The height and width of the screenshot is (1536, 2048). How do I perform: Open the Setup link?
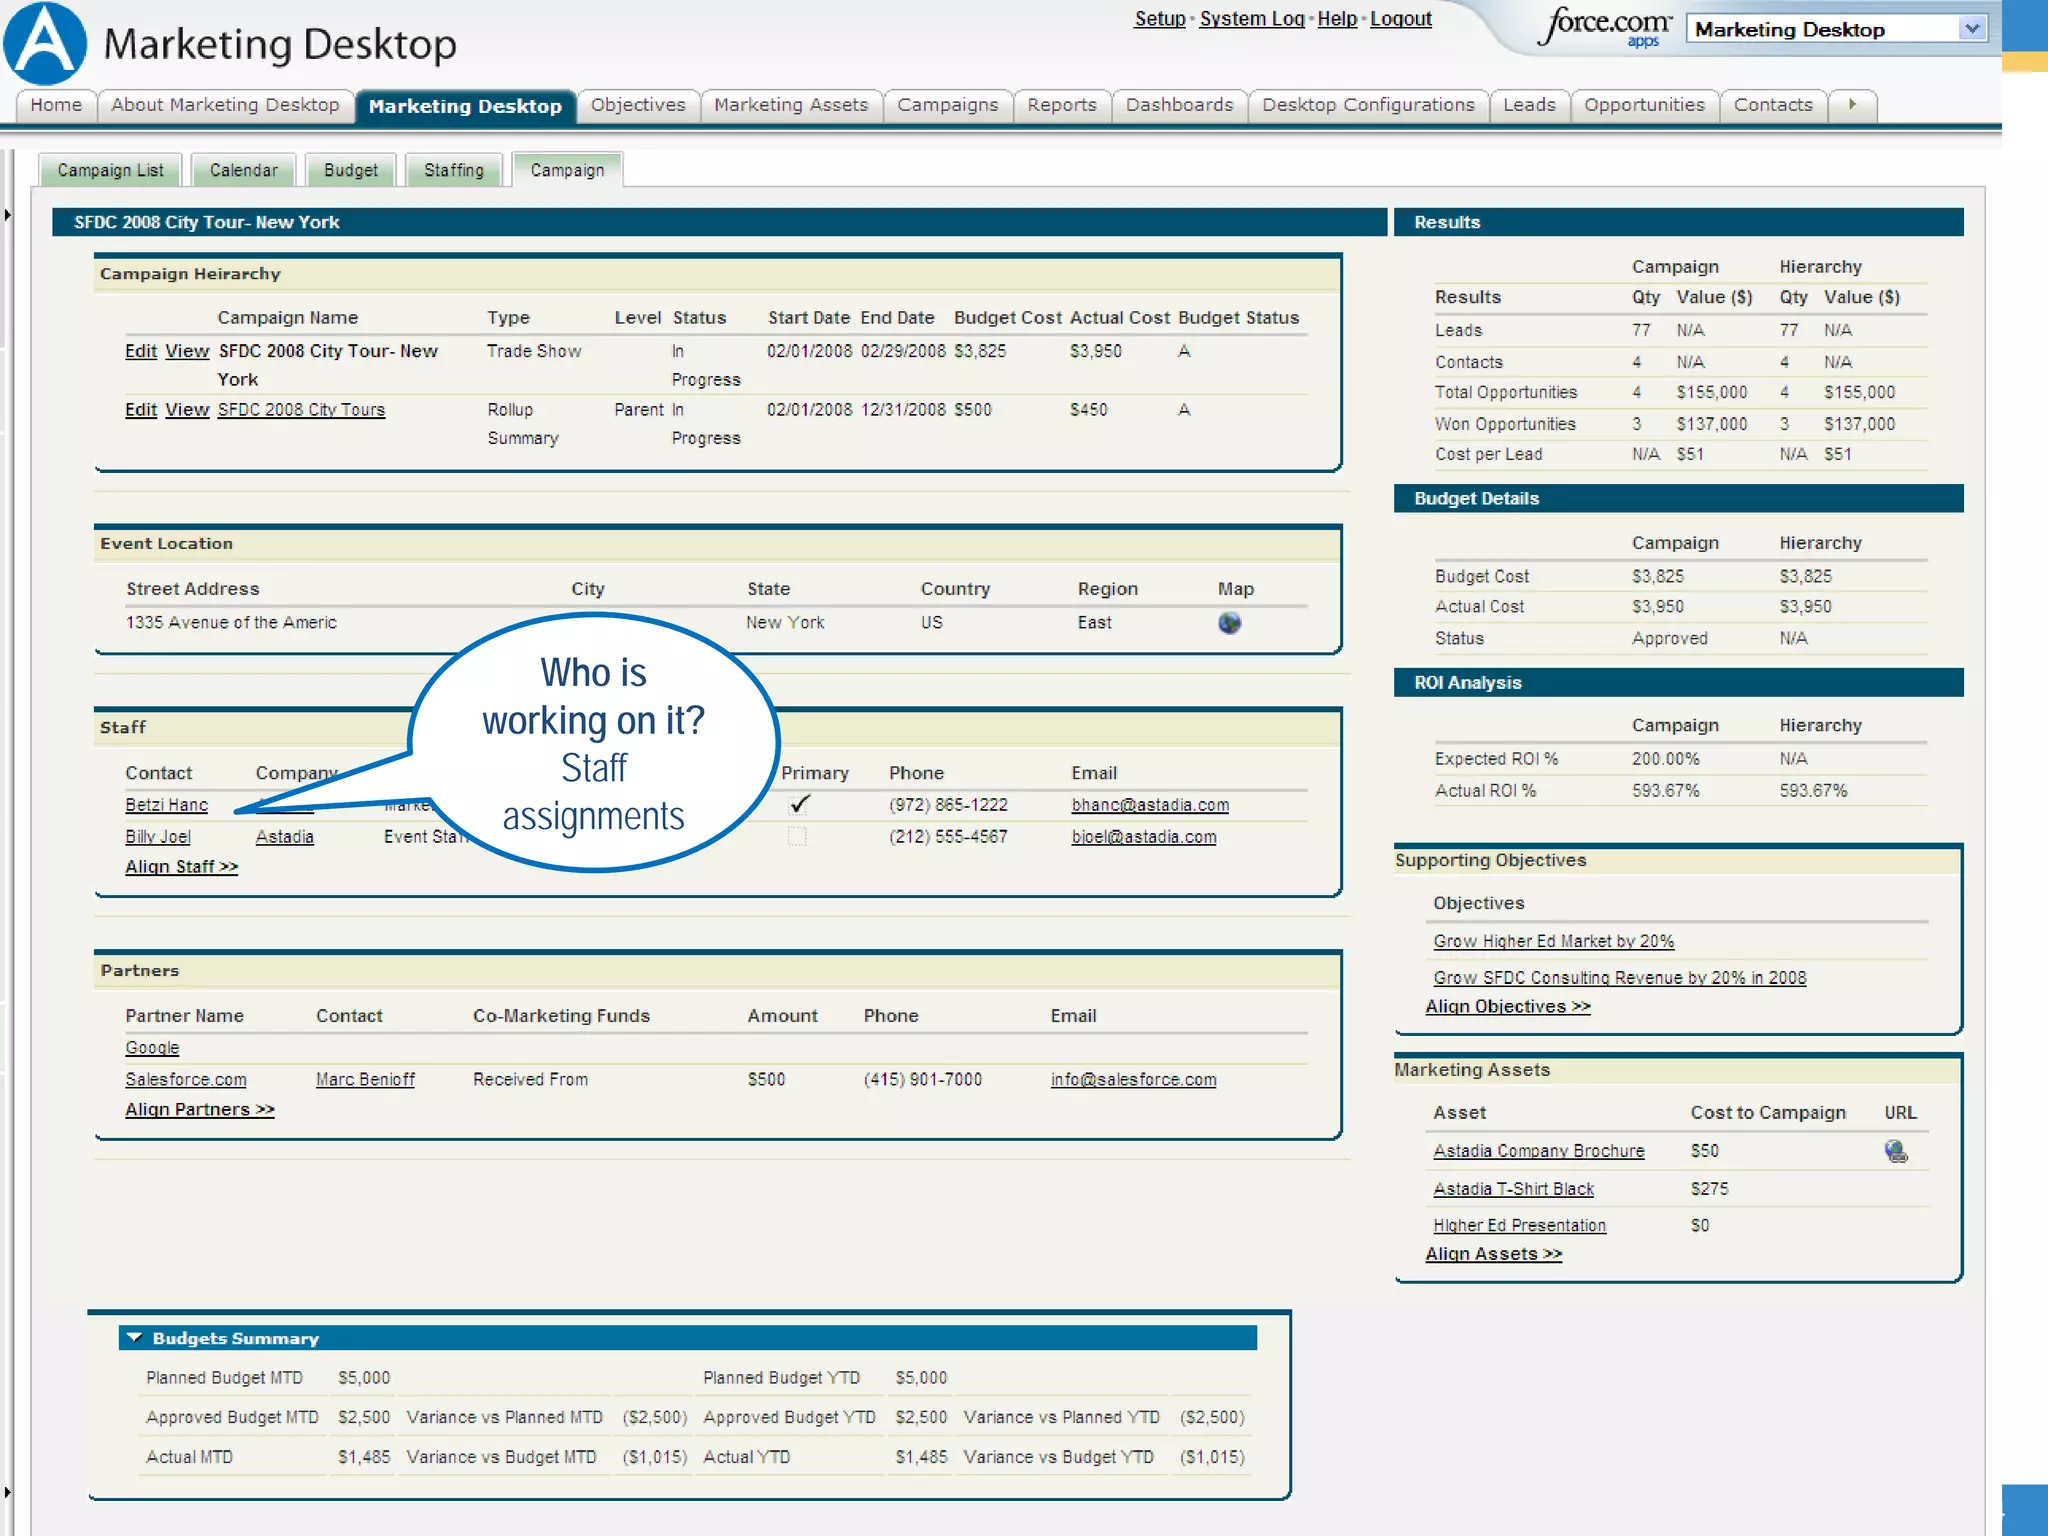[1159, 19]
